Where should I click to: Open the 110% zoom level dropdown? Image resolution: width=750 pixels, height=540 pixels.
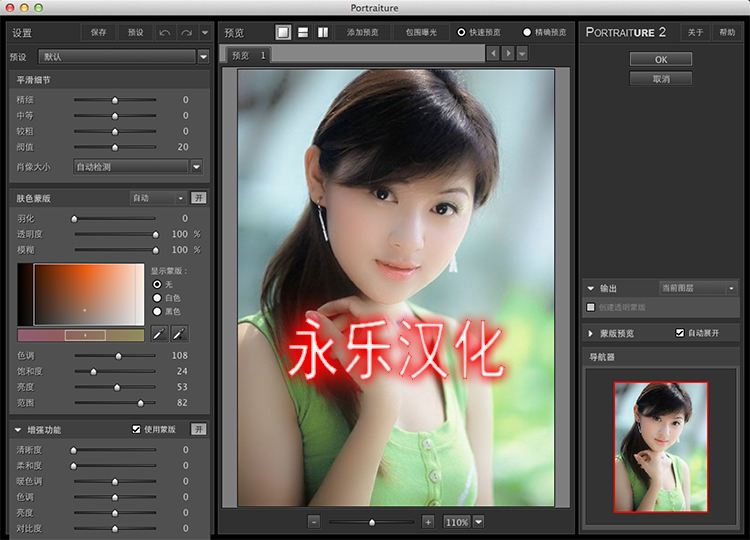click(478, 522)
